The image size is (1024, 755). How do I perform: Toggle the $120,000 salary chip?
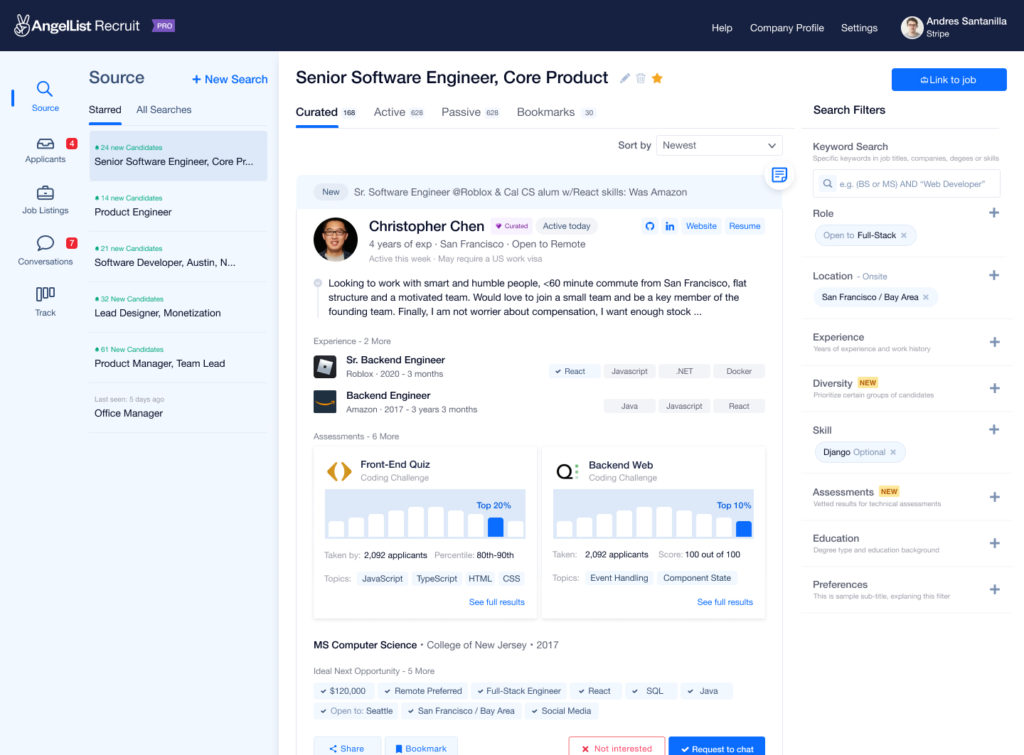tap(342, 691)
